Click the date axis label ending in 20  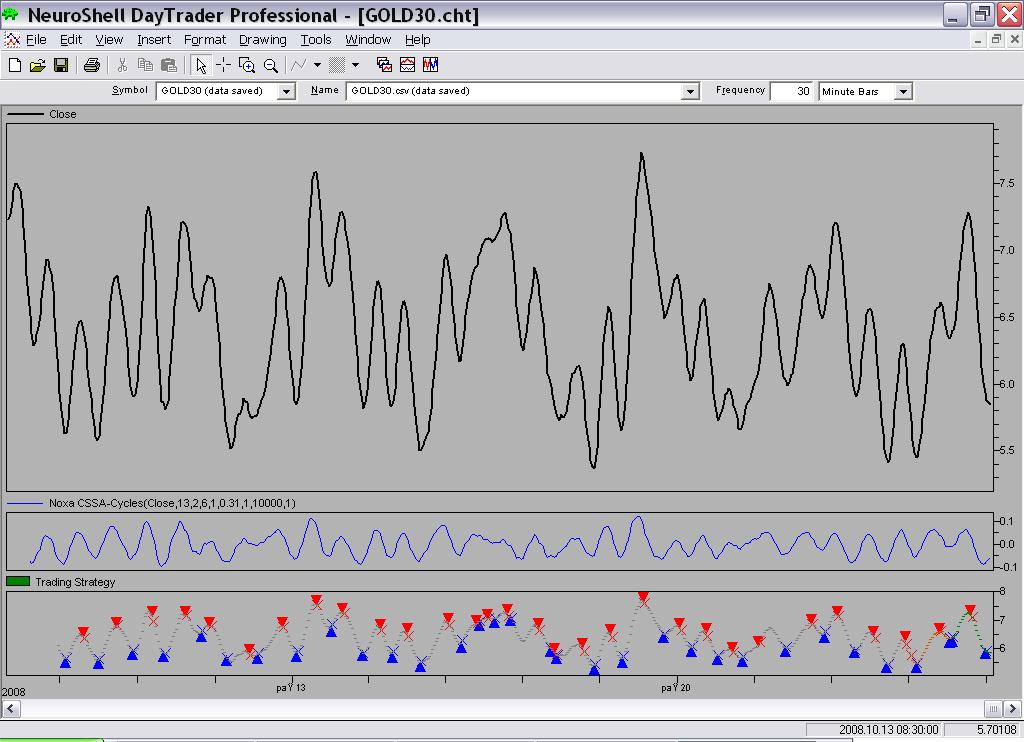coord(675,688)
